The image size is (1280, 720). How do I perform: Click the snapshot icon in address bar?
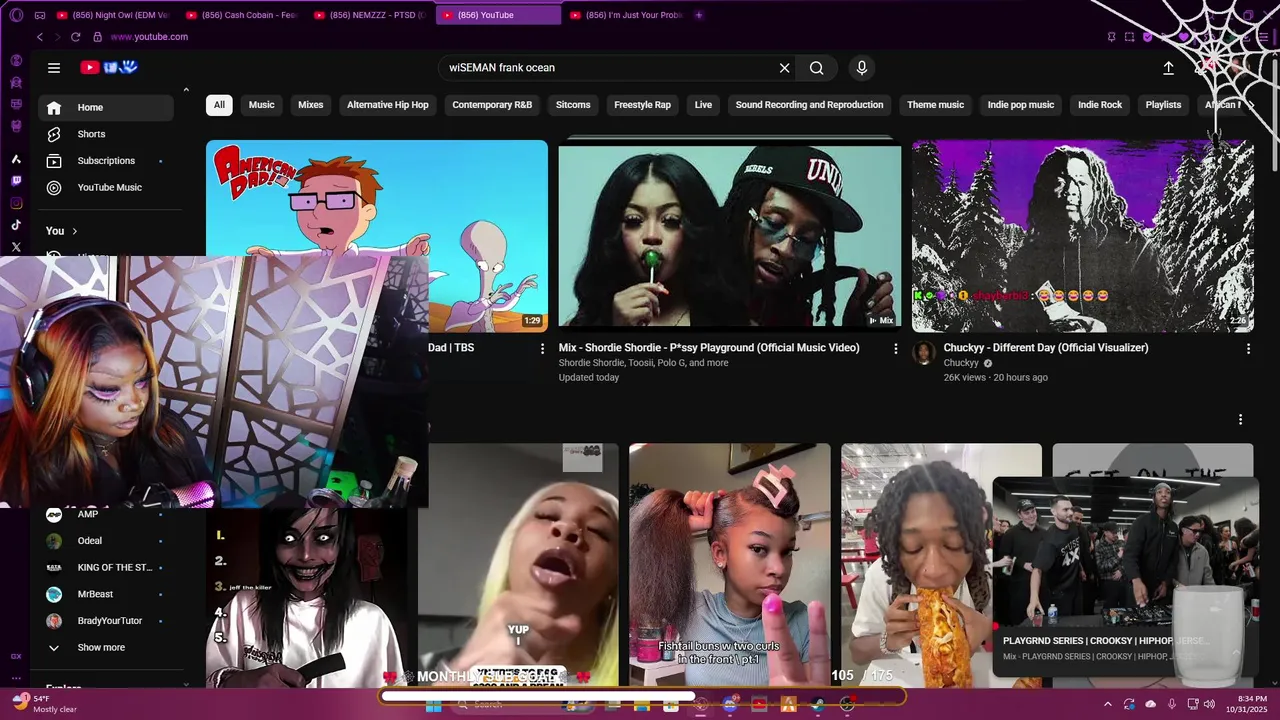(x=1129, y=37)
